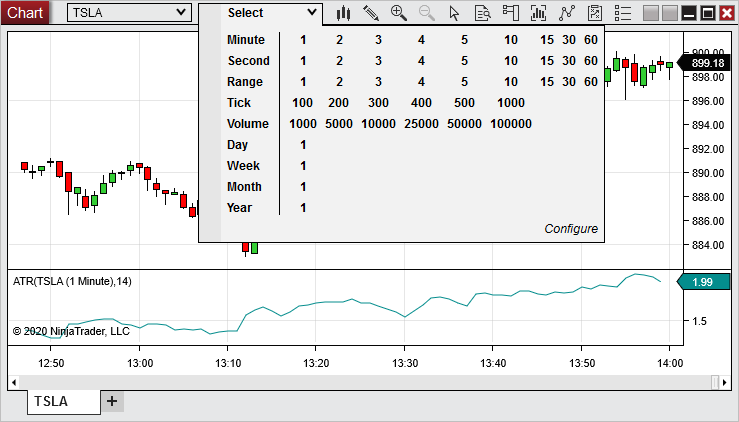Choose 15 Minute interval

[547, 40]
